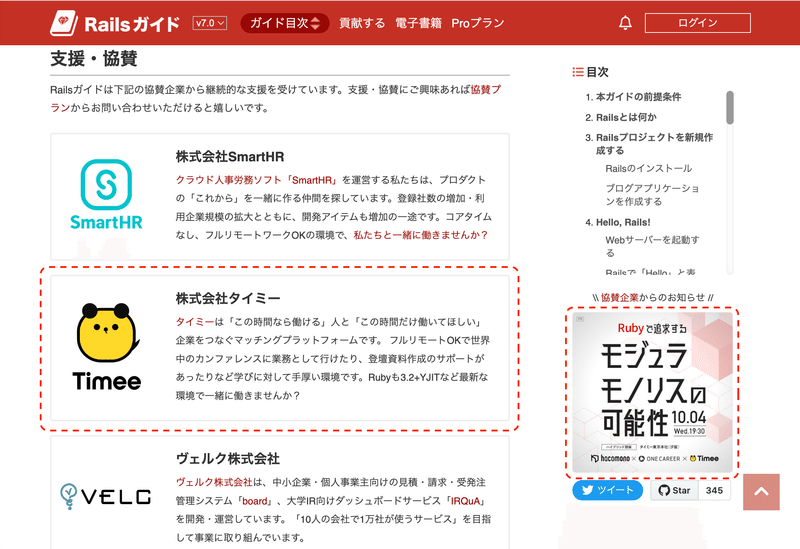Open 私たちと一緒に働きませんか? link
This screenshot has width=800, height=549.
click(421, 235)
